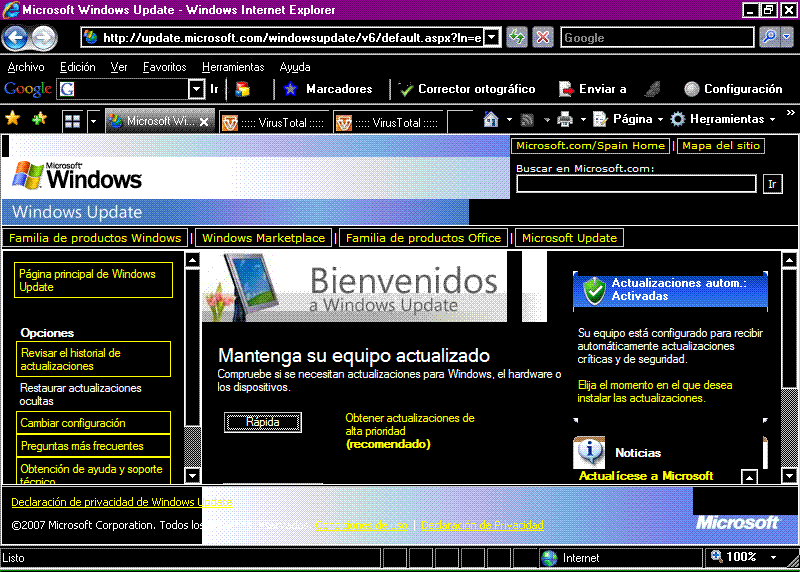Open a new blank tab
Viewport: 800px width, 572px height.
tap(460, 122)
